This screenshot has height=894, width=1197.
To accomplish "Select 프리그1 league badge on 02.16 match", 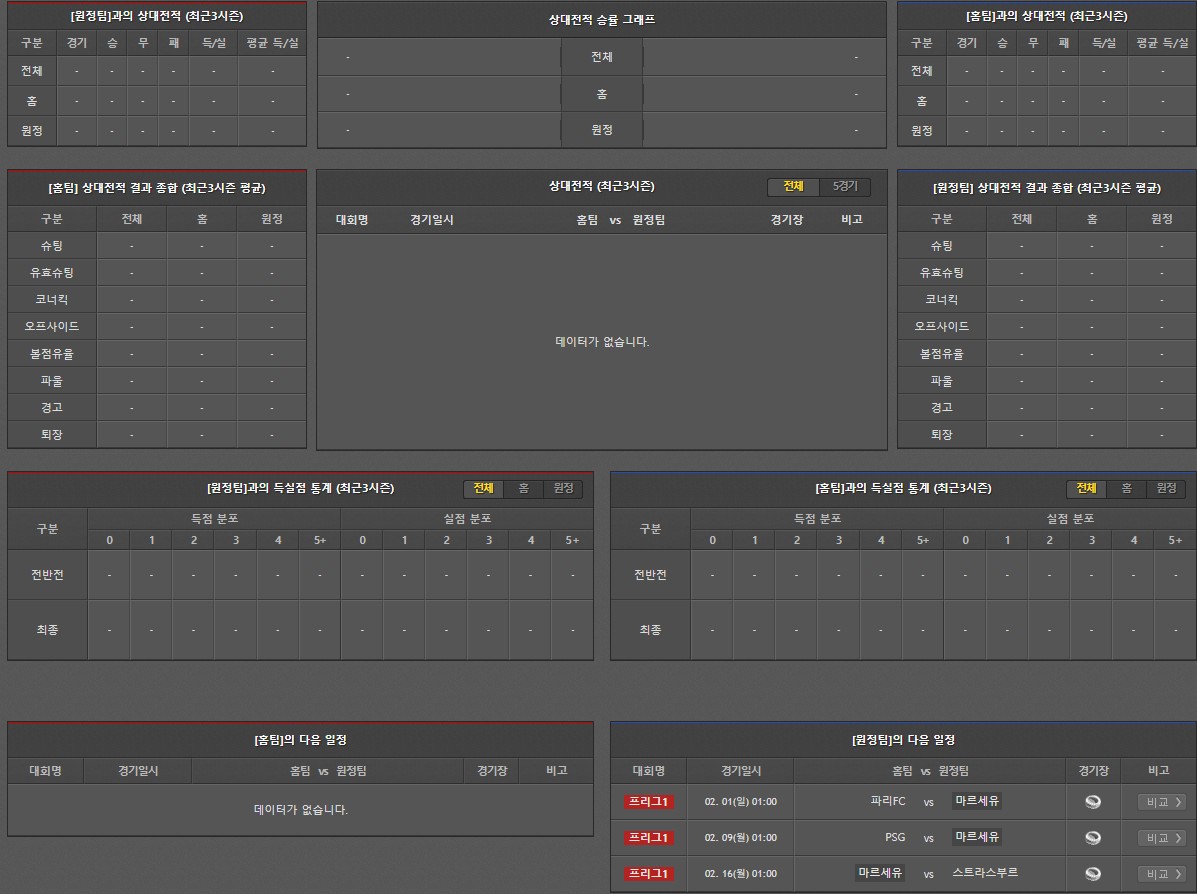I will (x=649, y=874).
